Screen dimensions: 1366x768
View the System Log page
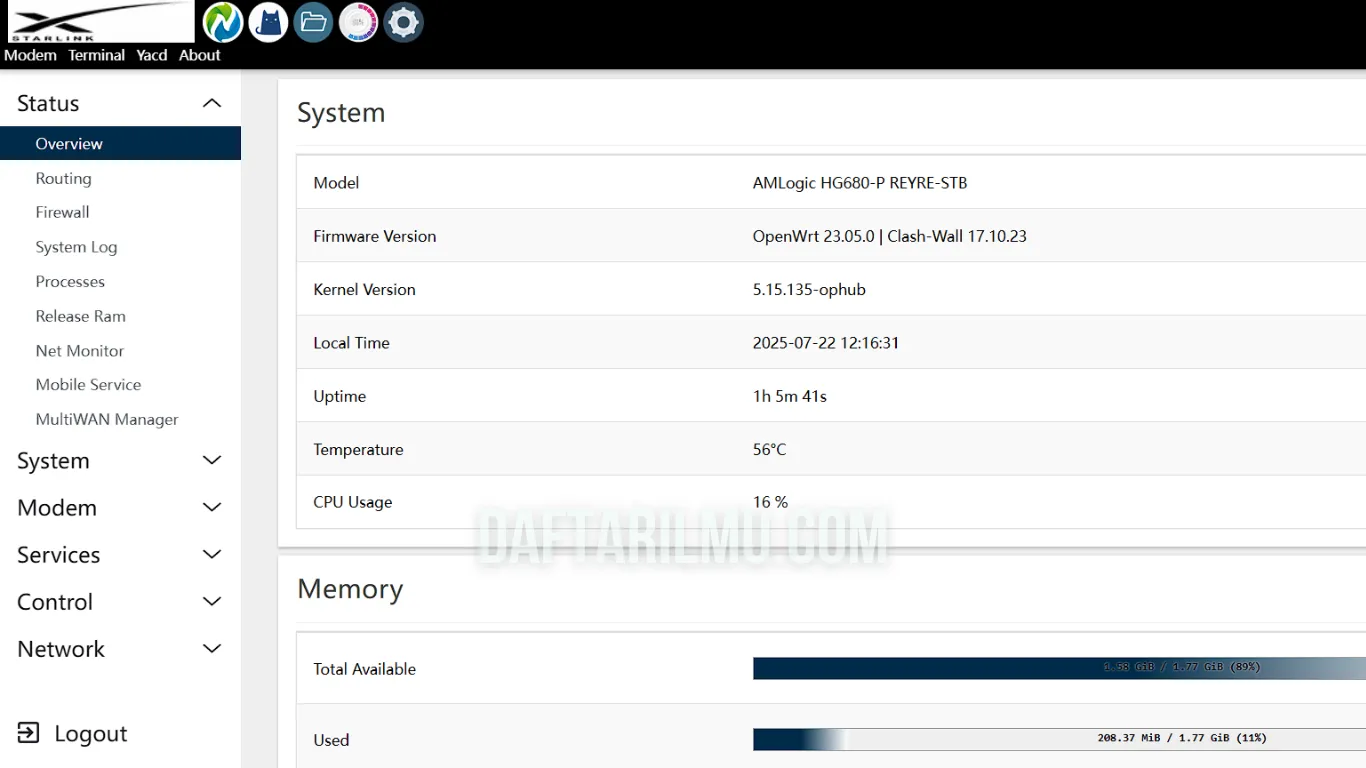pos(77,247)
